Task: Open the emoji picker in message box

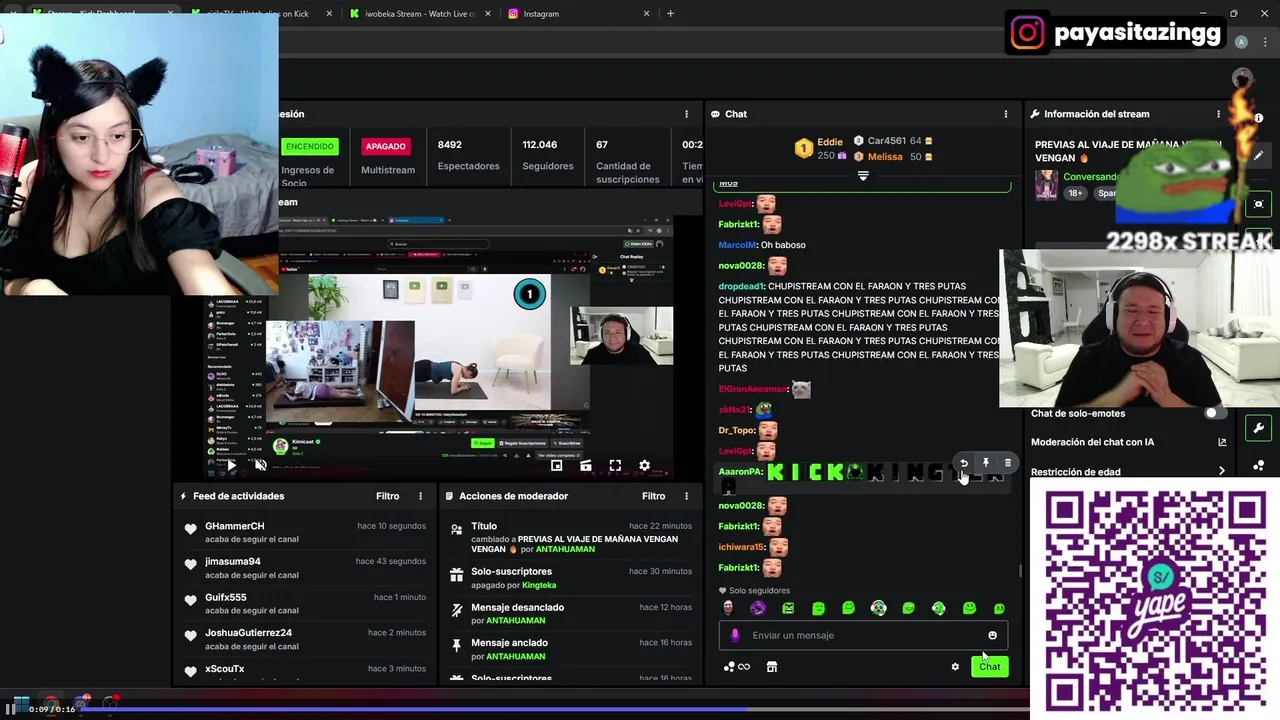Action: 992,635
